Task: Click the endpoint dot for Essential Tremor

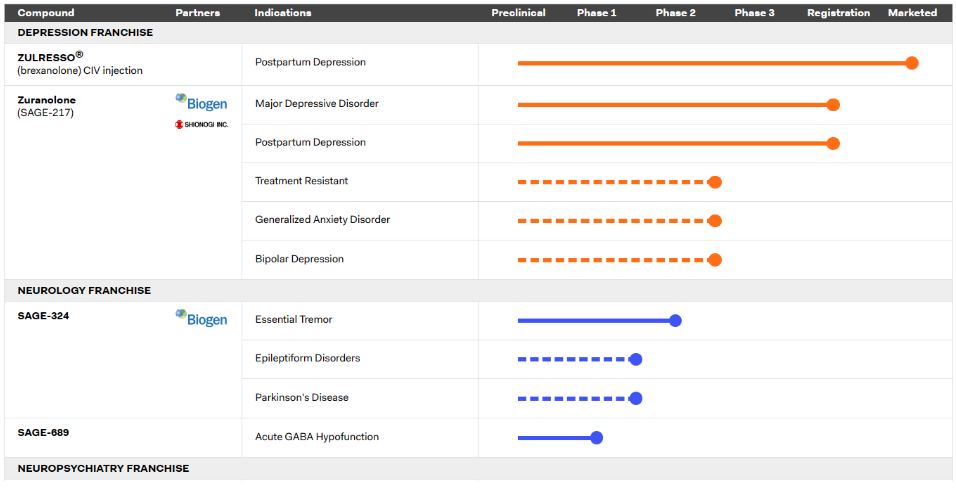Action: coord(675,321)
